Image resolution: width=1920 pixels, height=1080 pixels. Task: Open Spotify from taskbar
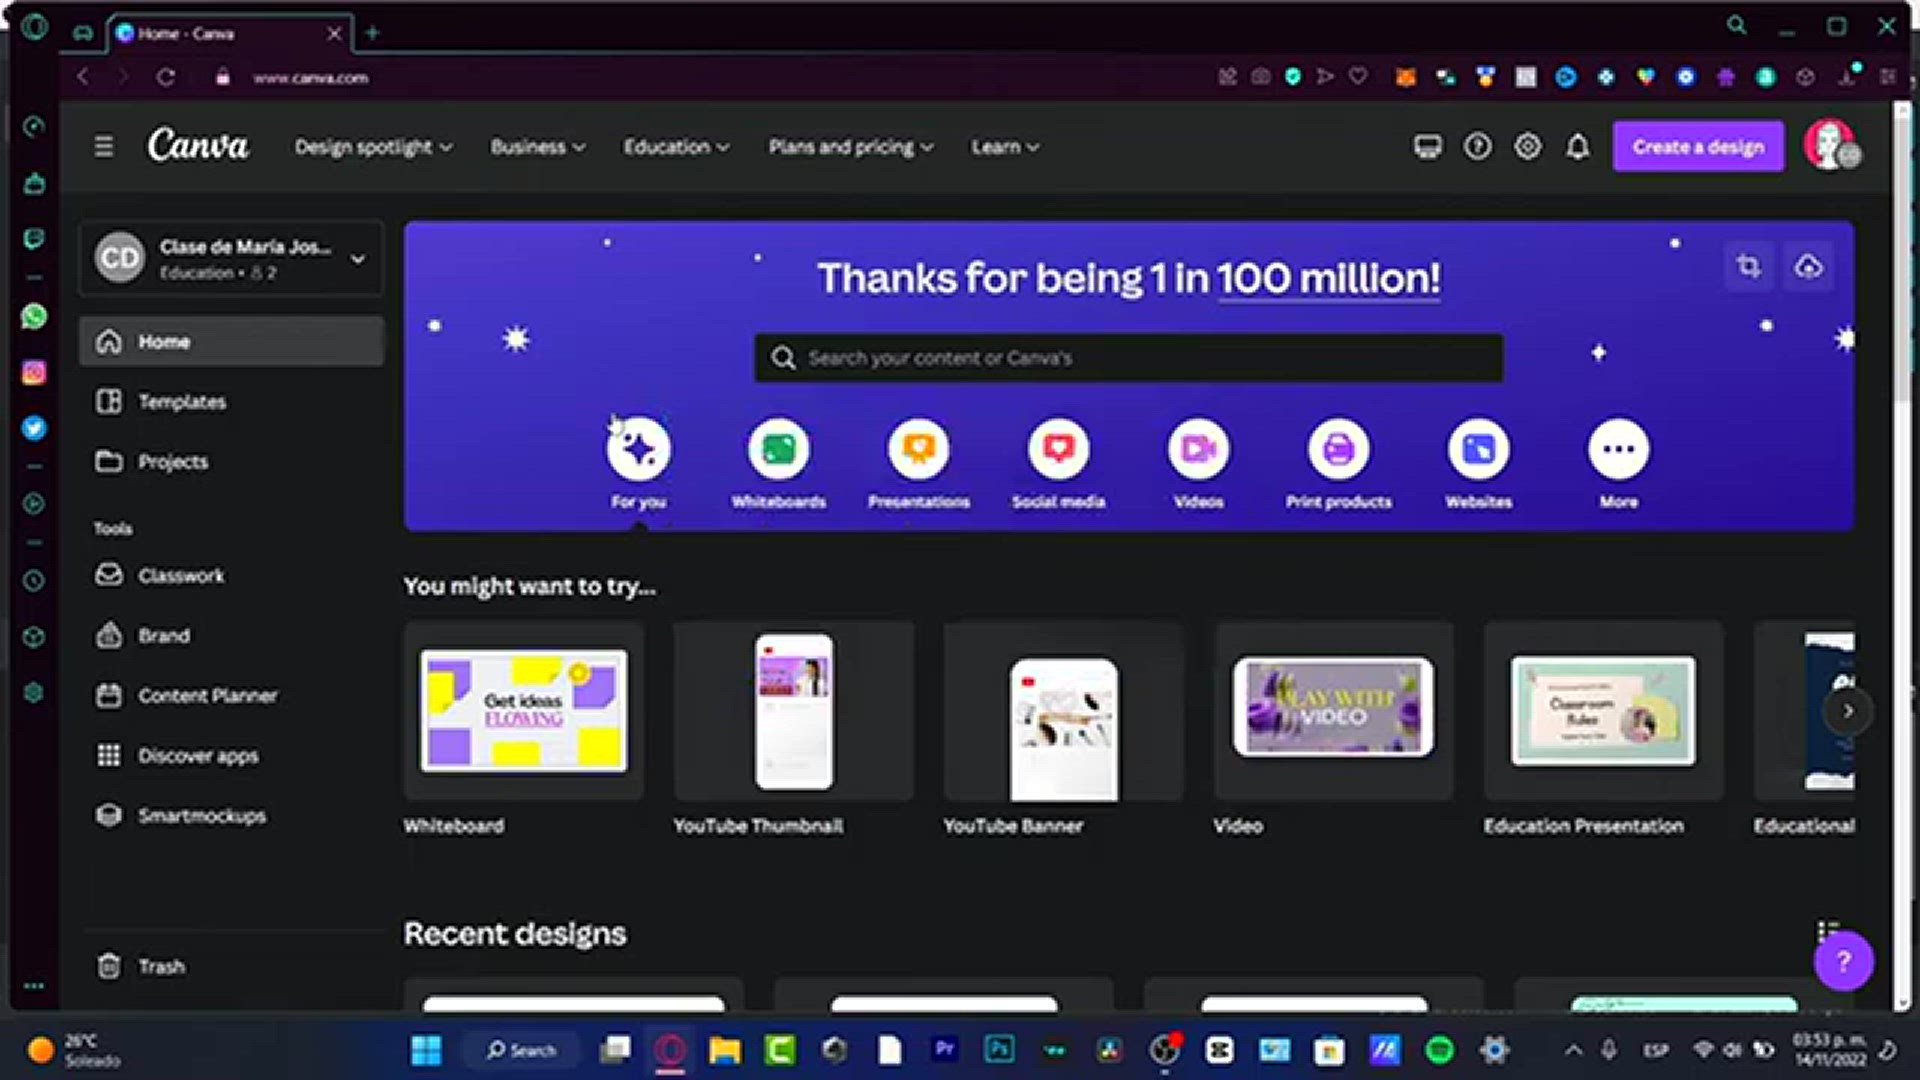pyautogui.click(x=1439, y=1050)
